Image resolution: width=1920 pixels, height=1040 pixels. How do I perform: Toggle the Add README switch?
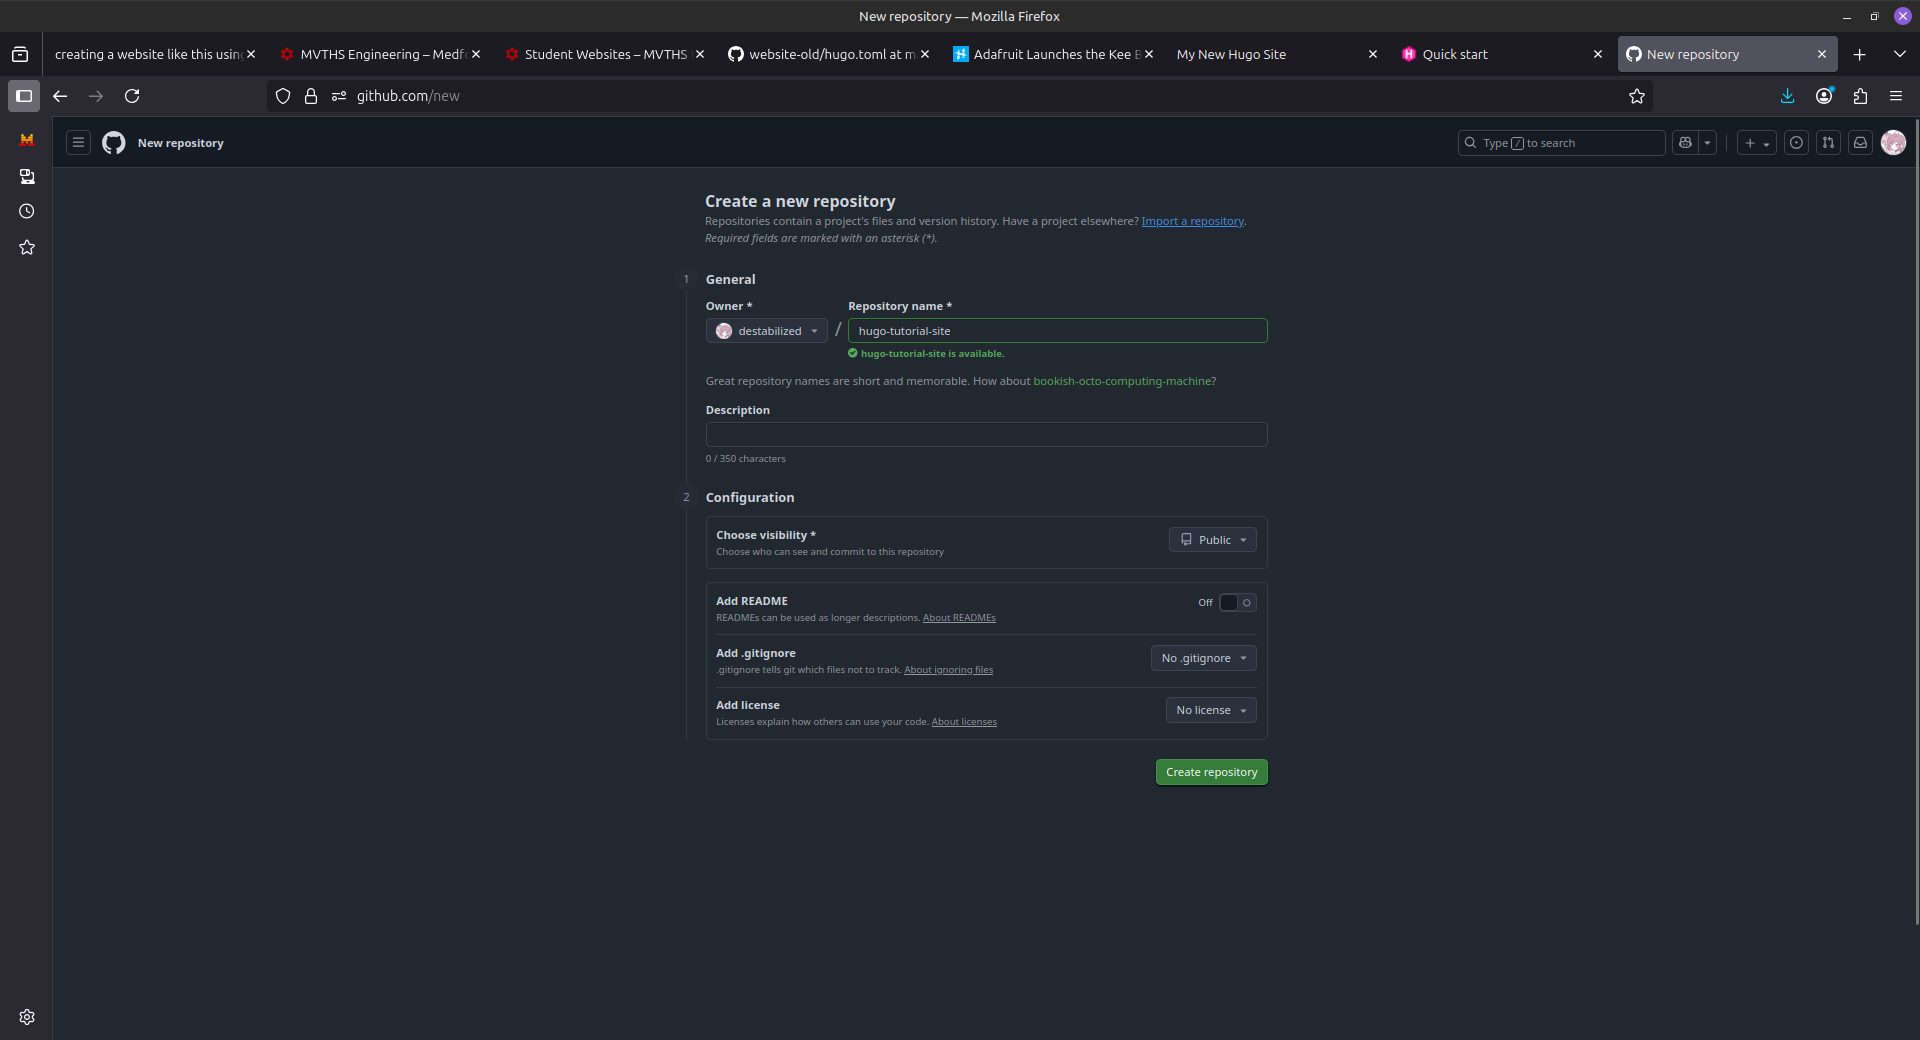pos(1237,602)
